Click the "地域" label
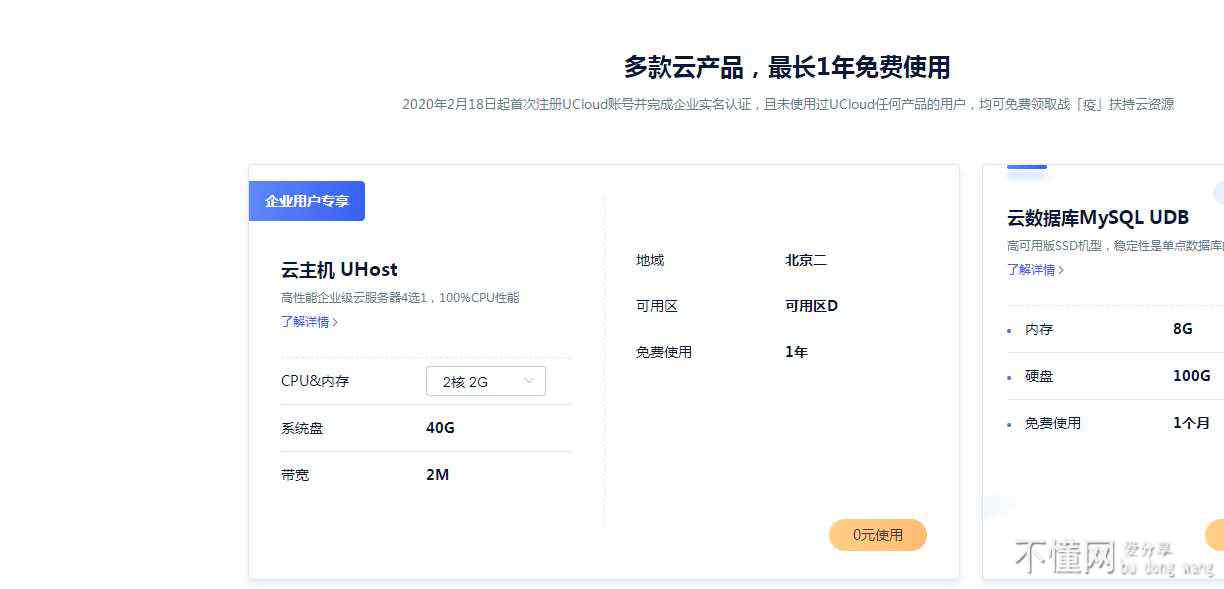 pyautogui.click(x=650, y=260)
